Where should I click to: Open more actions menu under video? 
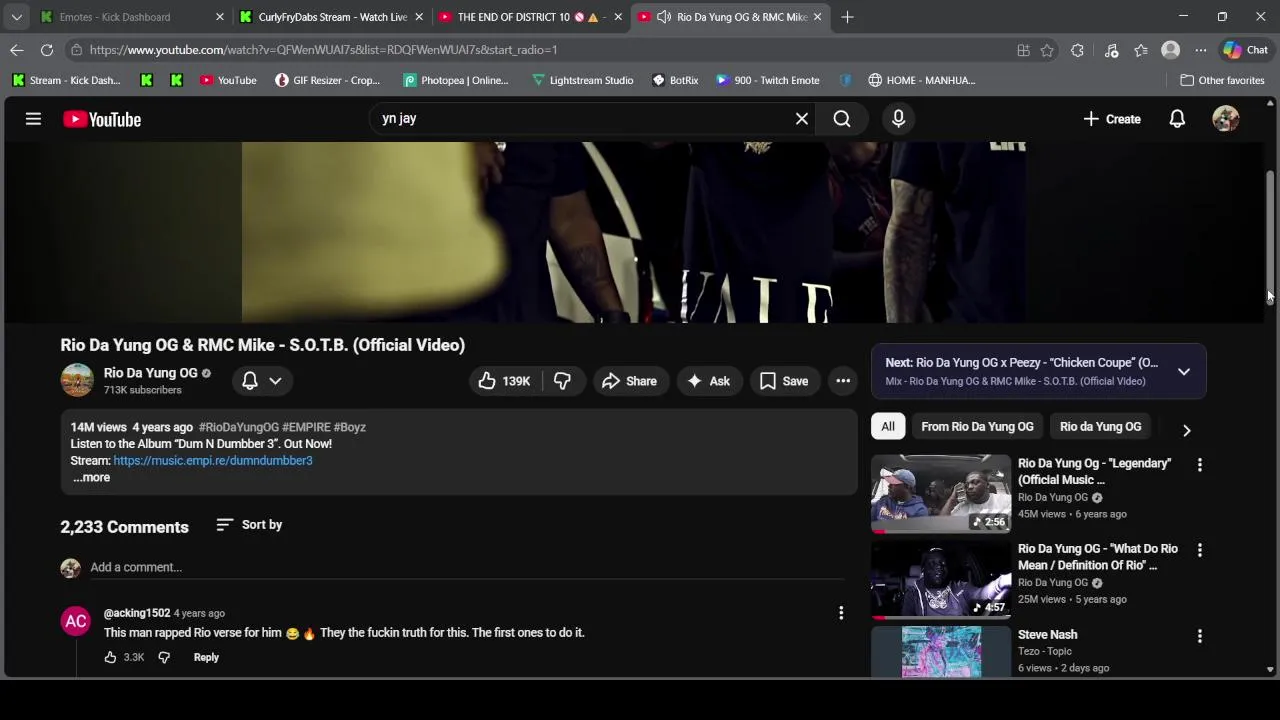point(843,381)
